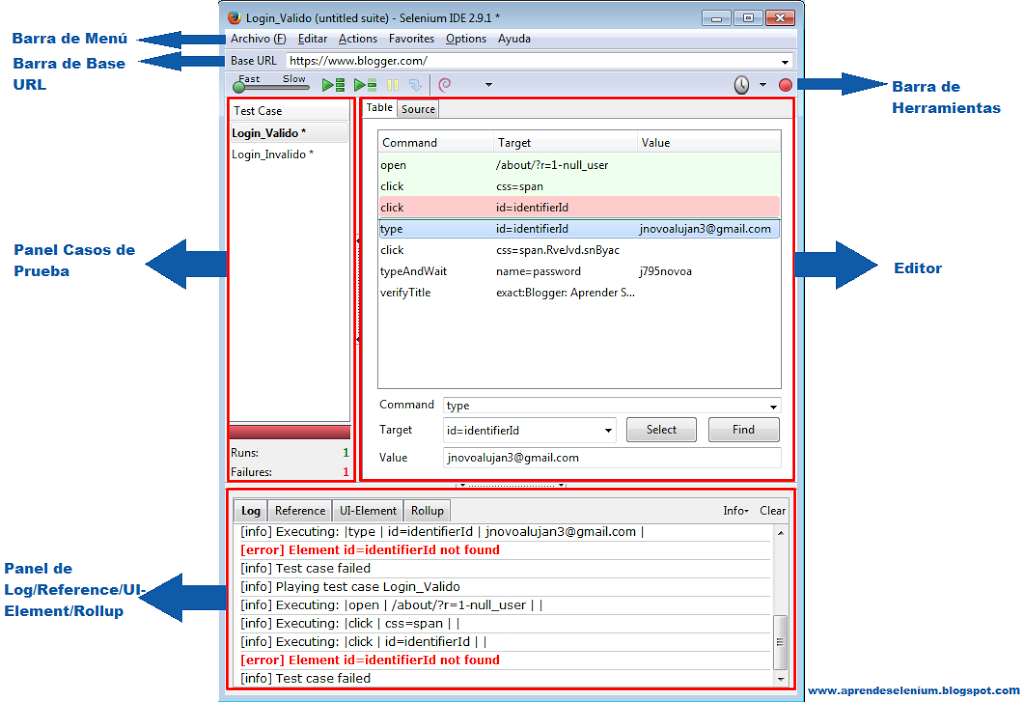
Task: Open the Ayuda menu
Action: click(x=514, y=39)
